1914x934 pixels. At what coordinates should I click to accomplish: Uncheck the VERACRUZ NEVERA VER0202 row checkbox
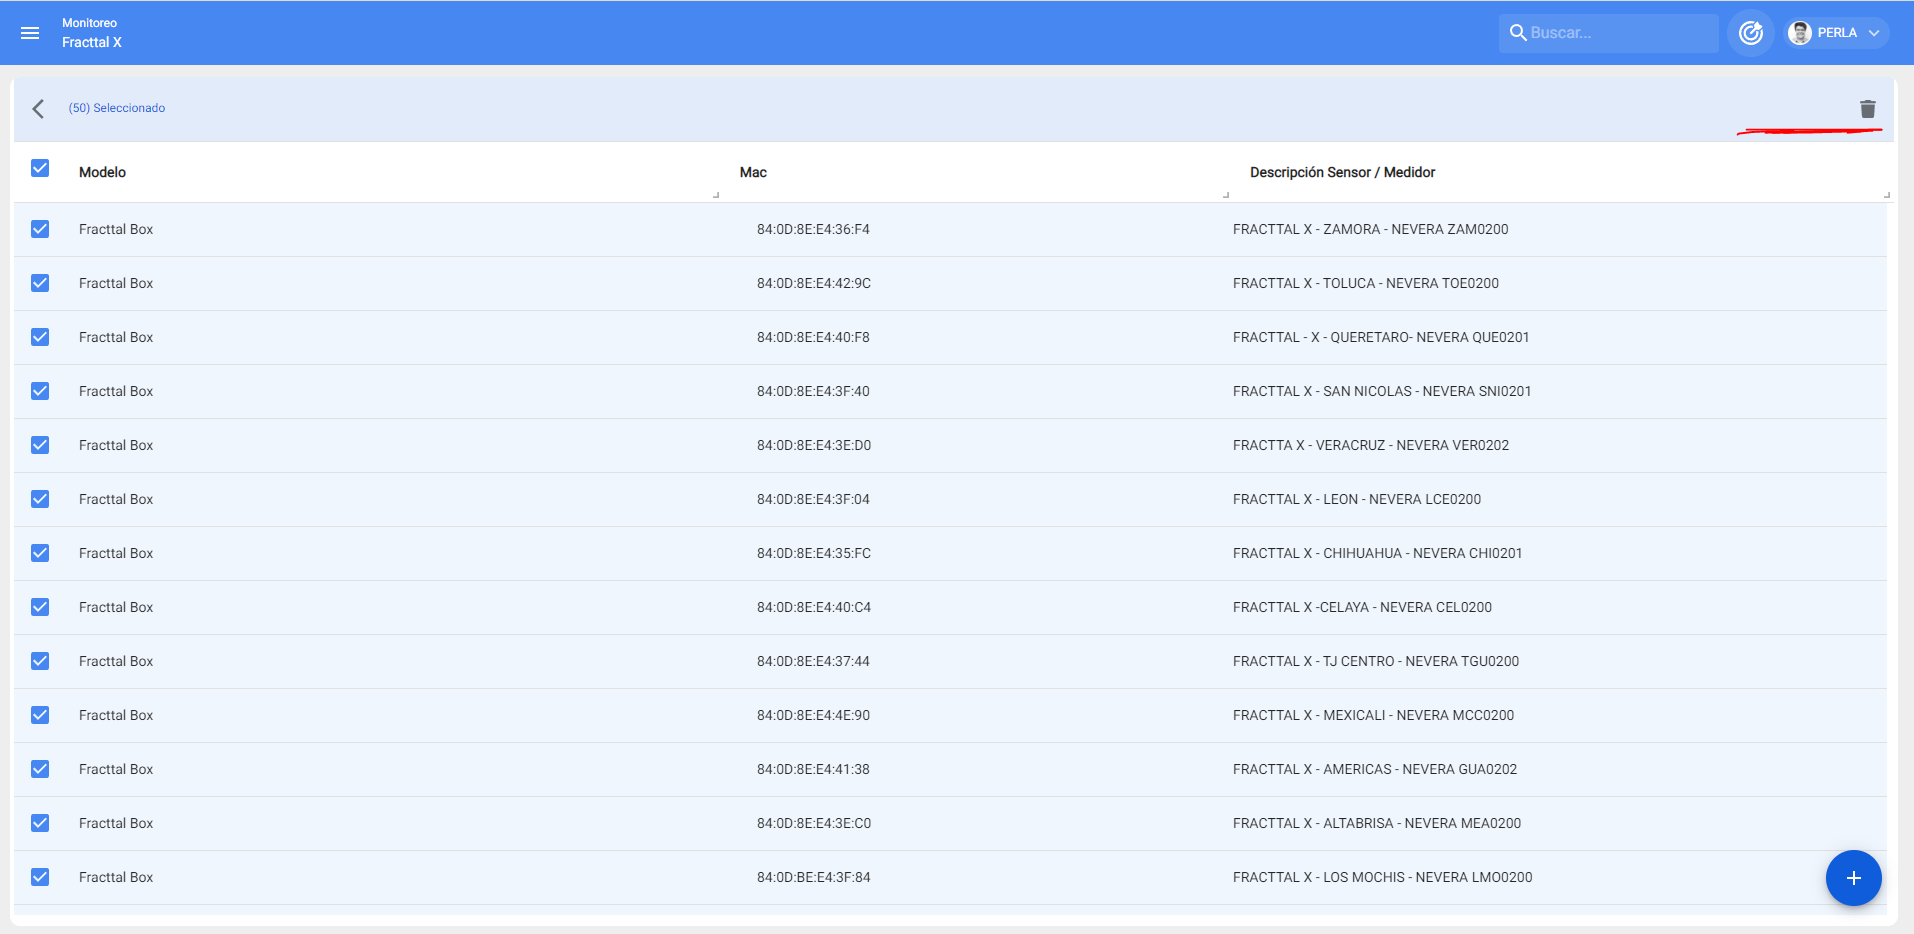[40, 445]
